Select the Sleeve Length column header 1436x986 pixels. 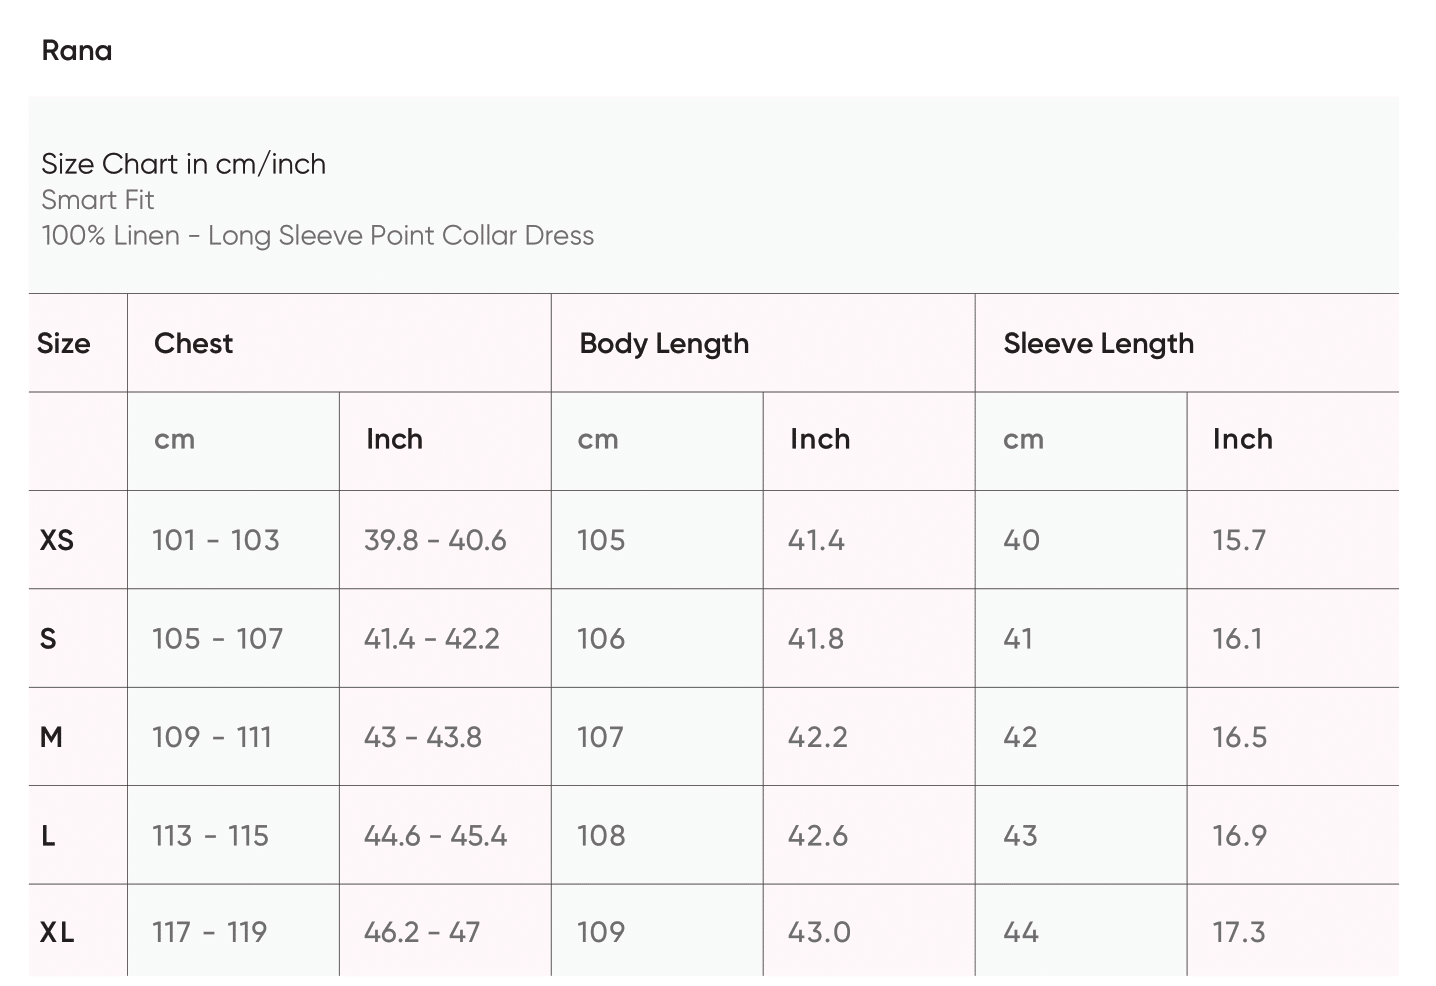coord(1098,343)
